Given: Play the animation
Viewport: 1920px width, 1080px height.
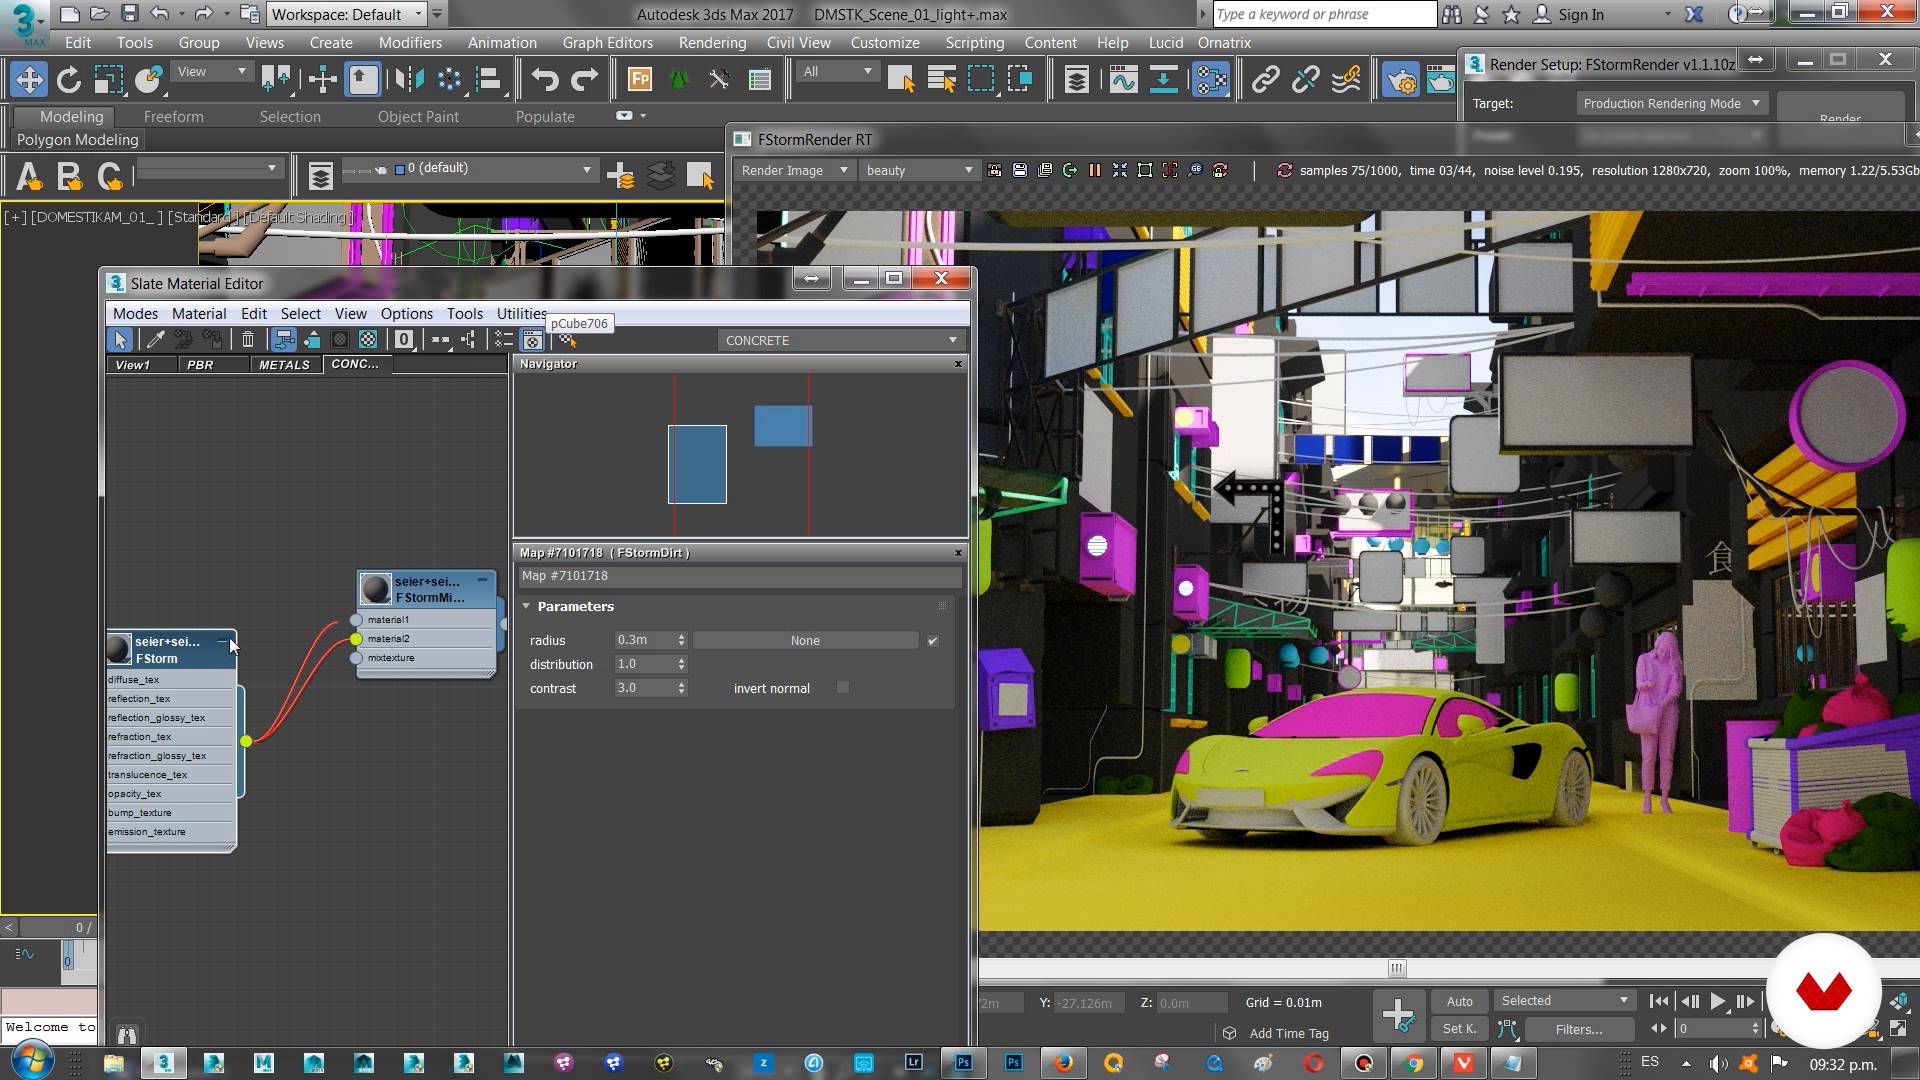Looking at the screenshot, I should click(1717, 1001).
